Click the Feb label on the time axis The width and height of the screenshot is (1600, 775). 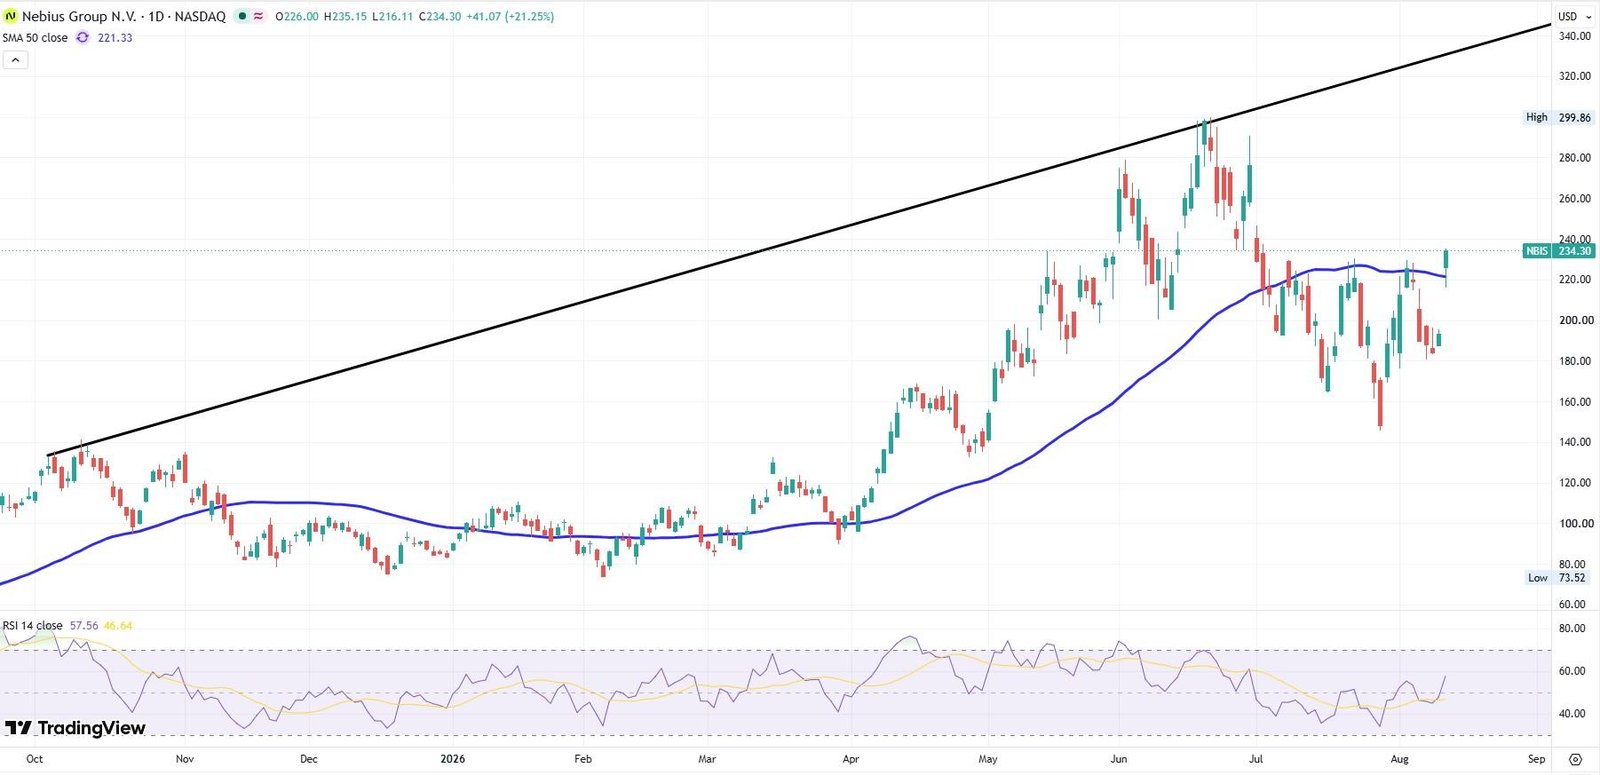click(583, 759)
